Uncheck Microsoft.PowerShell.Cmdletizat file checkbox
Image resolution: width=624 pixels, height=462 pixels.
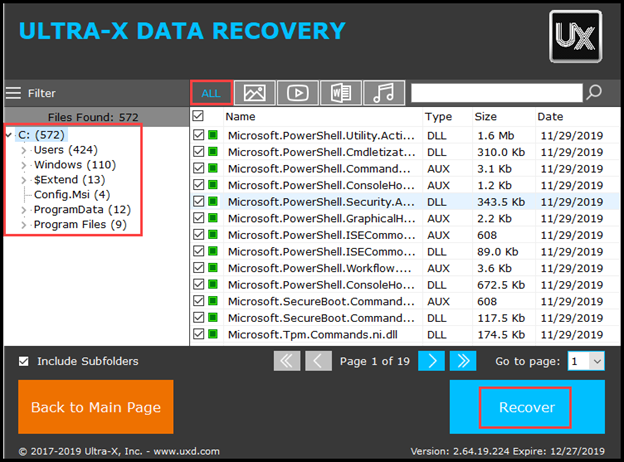(x=199, y=152)
